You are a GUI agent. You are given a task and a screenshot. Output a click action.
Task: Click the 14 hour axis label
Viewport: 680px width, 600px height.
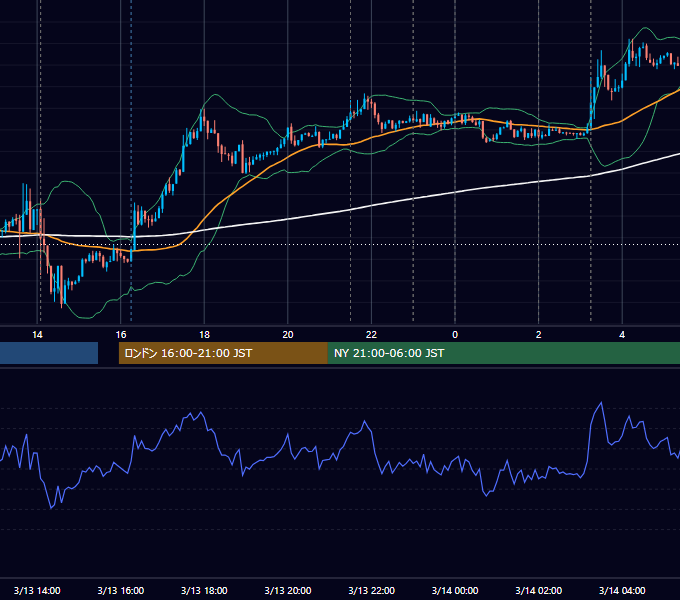(37, 335)
